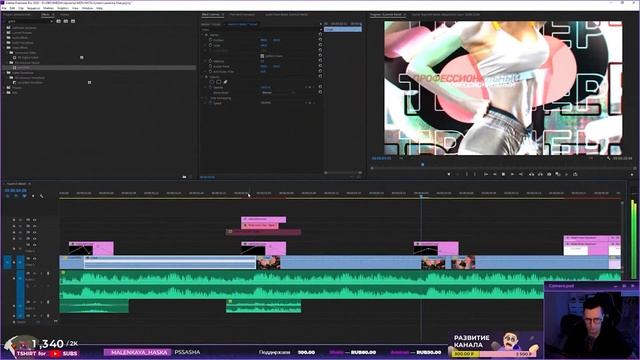Toggle the Accelerated Effects filter icon
640x360 pixels.
coord(58,21)
